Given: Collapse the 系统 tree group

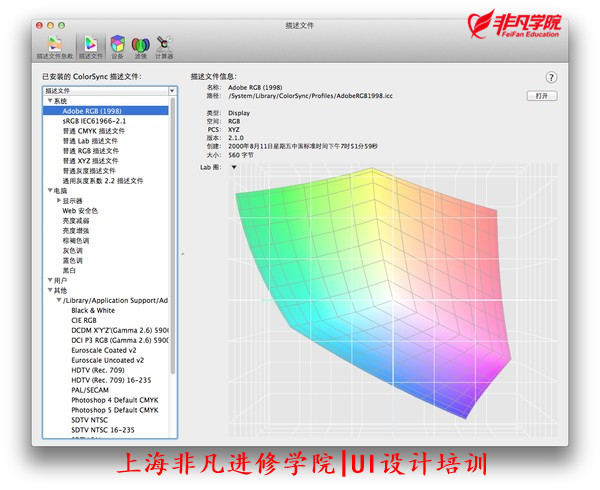Looking at the screenshot, I should [50, 101].
